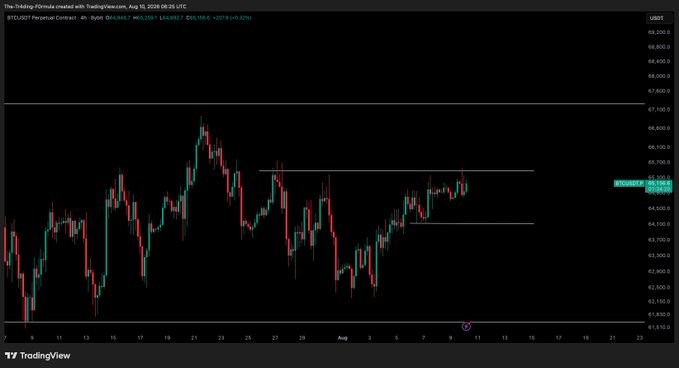Click the 64,100.0 price scale label

pyautogui.click(x=659, y=224)
